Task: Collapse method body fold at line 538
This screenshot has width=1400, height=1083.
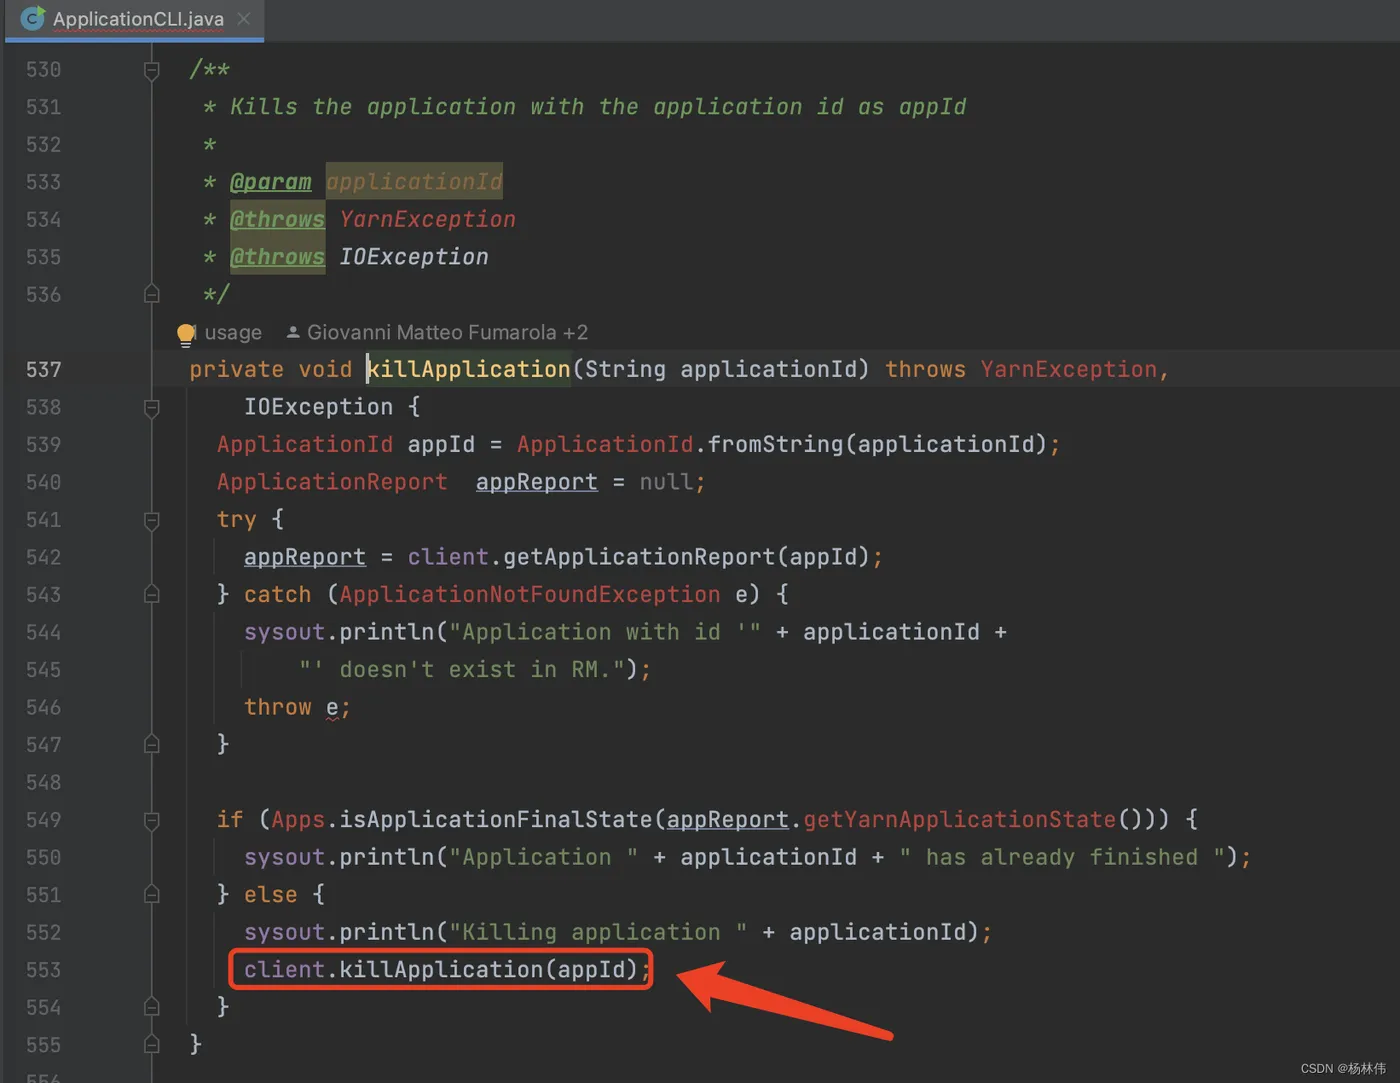Action: [152, 408]
